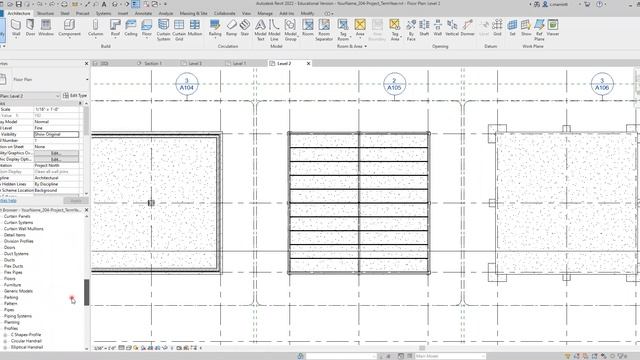Open the Structure ribbon tab

45,13
